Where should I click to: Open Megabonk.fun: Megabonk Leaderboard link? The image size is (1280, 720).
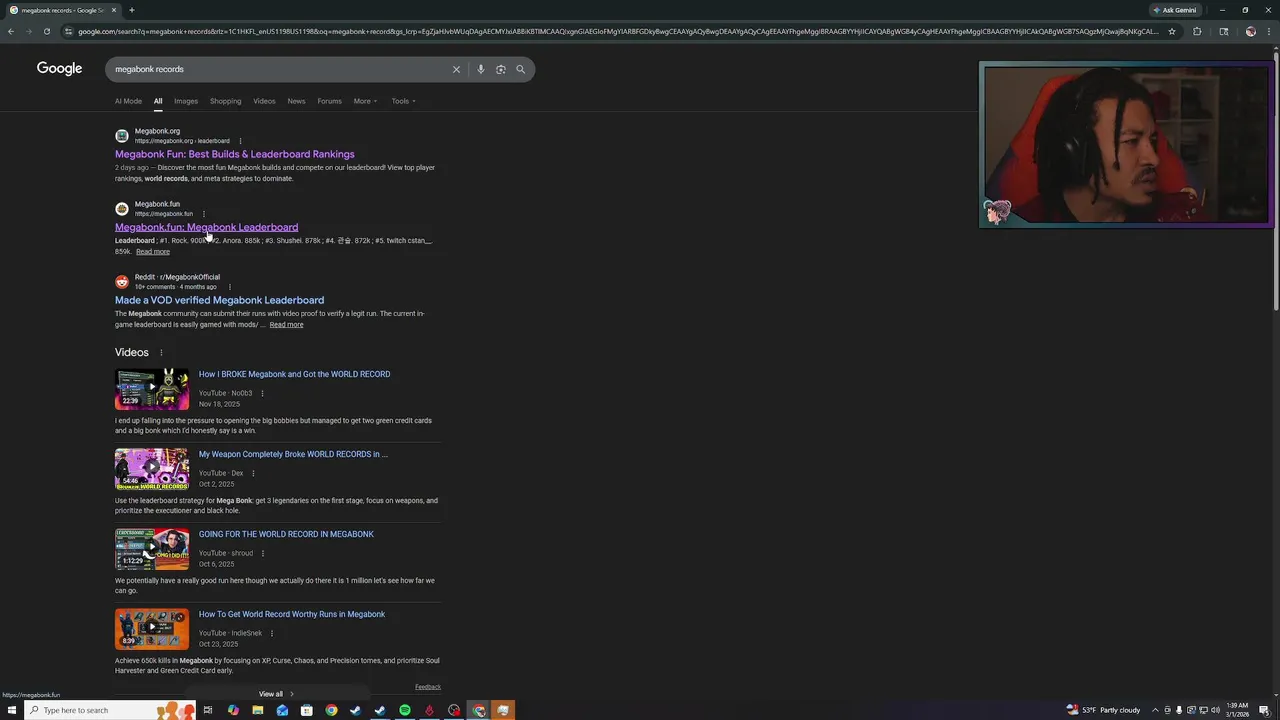coord(206,227)
